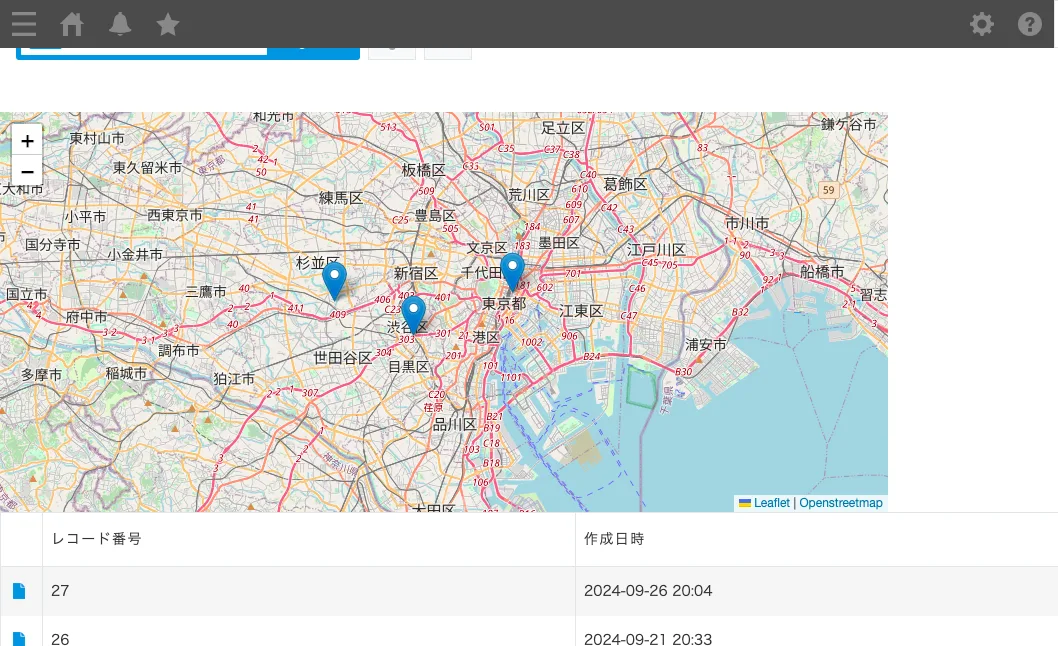Zoom out on the map
Viewport: 1058px width, 646px height.
(x=27, y=171)
